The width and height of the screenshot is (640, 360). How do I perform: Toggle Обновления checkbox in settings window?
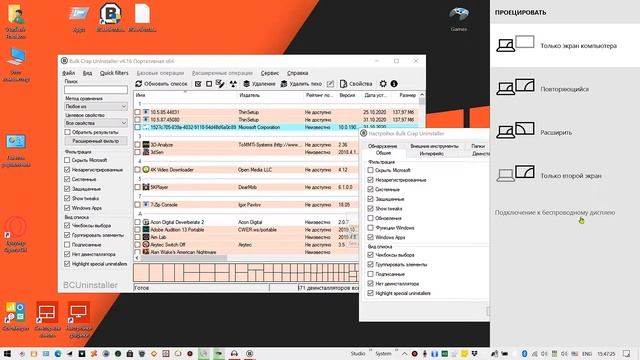371,218
